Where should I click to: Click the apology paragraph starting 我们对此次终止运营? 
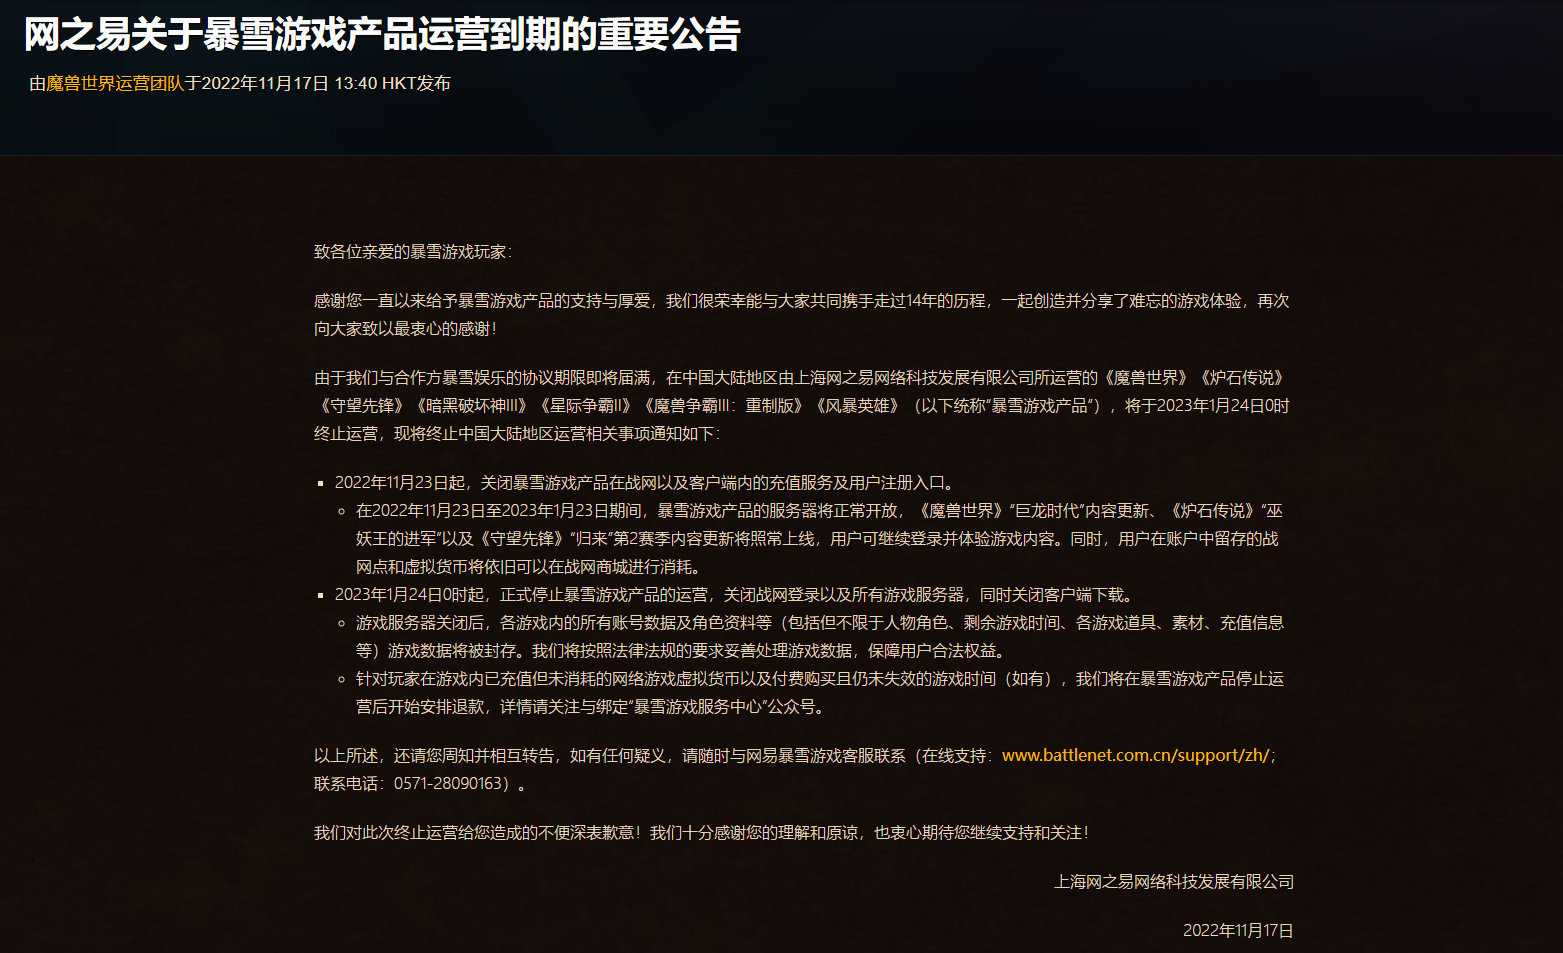pyautogui.click(x=700, y=832)
